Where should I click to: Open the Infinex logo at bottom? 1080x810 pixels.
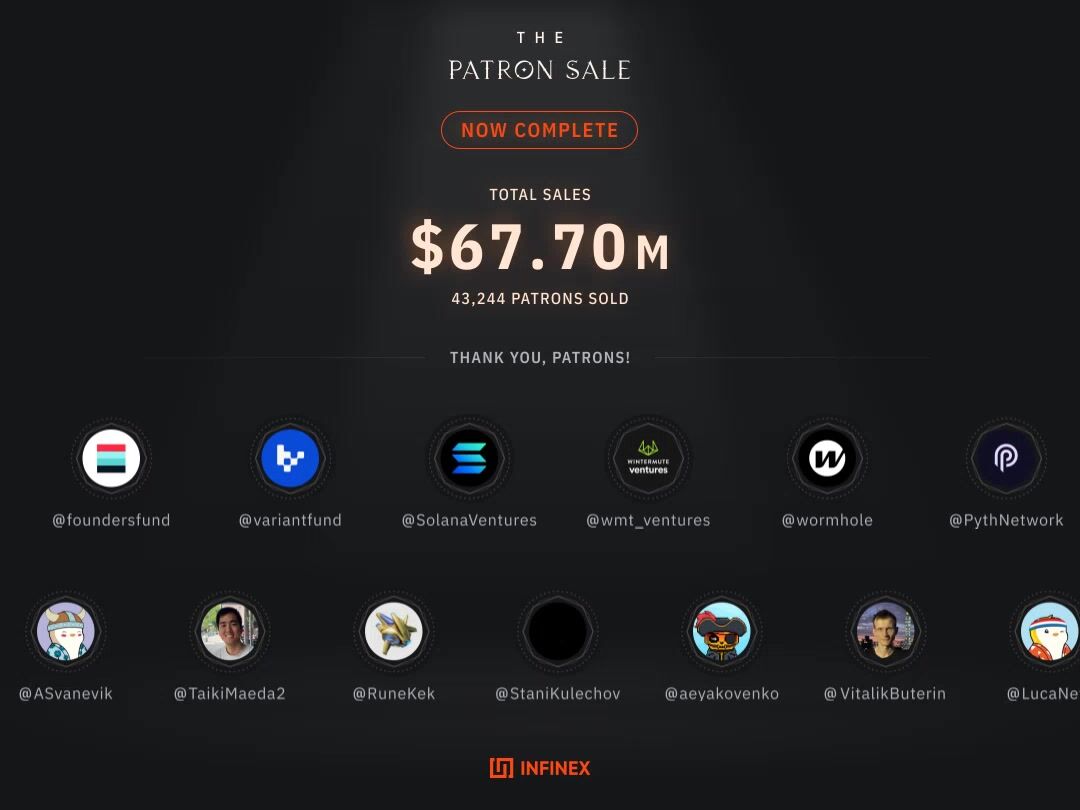[x=539, y=768]
